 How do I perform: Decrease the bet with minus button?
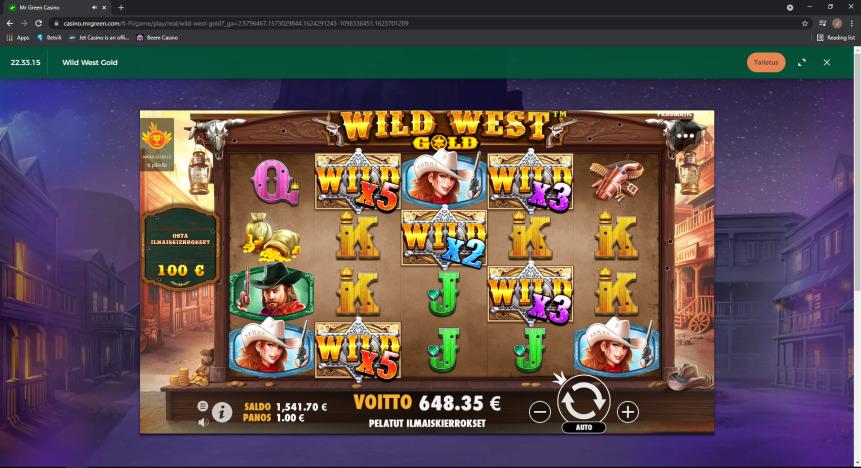click(x=540, y=411)
